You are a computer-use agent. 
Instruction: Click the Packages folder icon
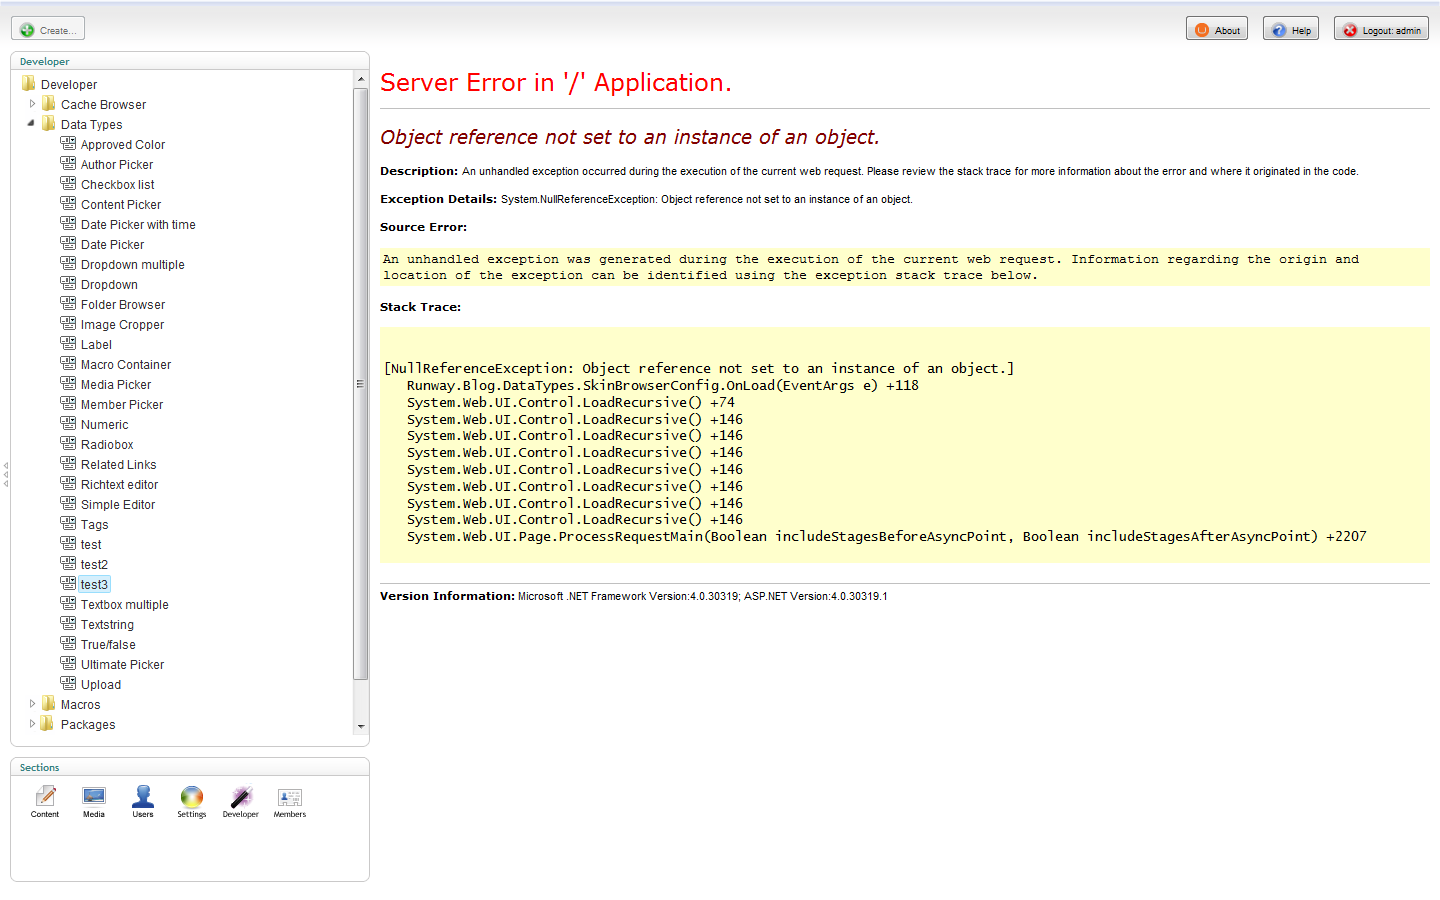click(48, 724)
